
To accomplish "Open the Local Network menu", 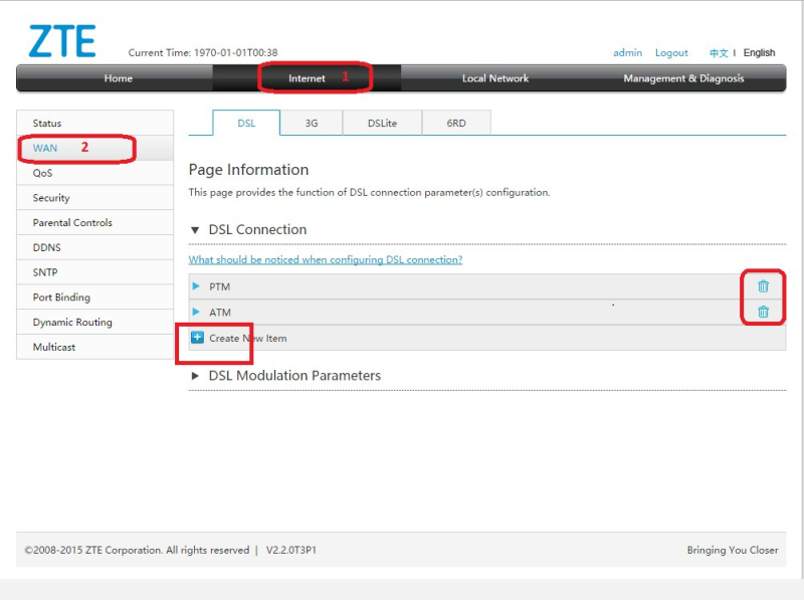I will coord(495,78).
